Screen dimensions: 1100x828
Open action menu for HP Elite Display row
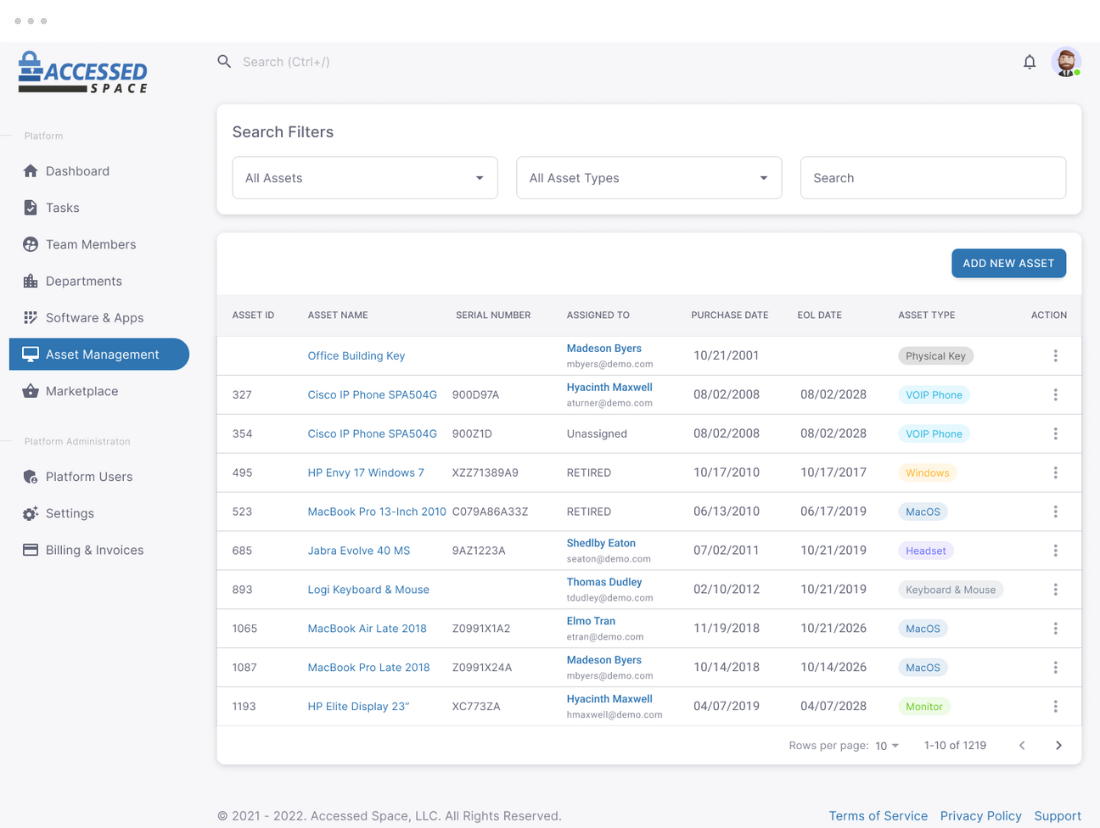point(1055,707)
